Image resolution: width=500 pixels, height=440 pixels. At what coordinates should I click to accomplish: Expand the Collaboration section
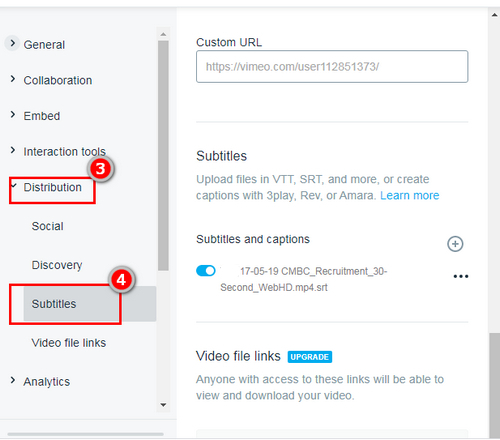click(13, 79)
